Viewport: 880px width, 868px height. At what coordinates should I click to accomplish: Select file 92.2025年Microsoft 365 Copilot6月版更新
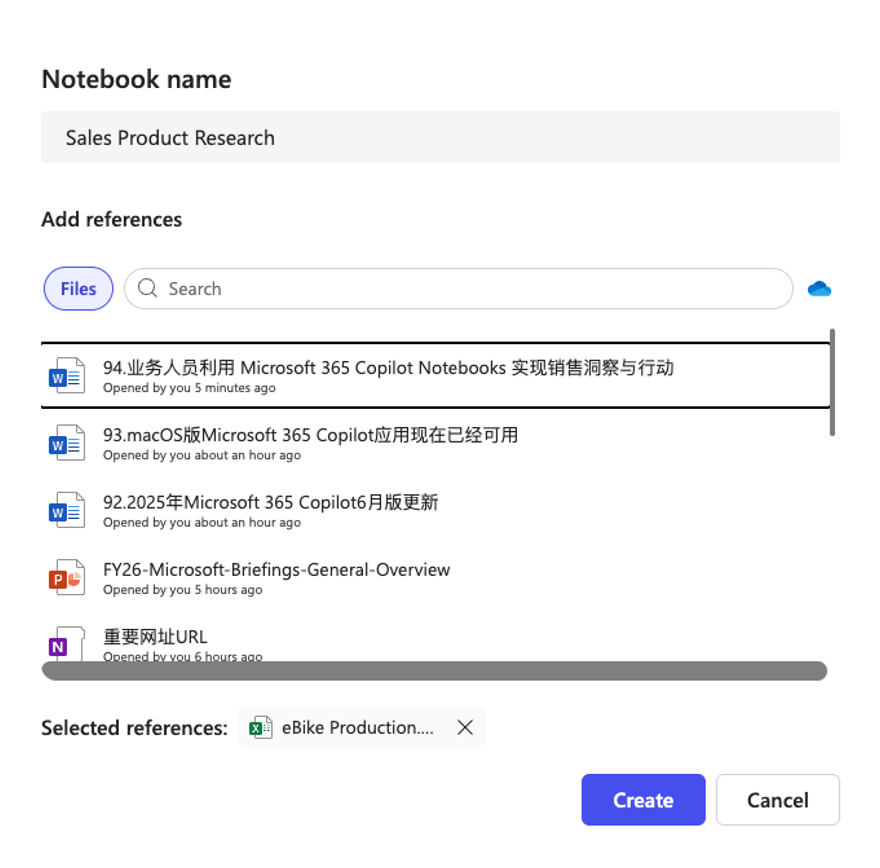(436, 510)
